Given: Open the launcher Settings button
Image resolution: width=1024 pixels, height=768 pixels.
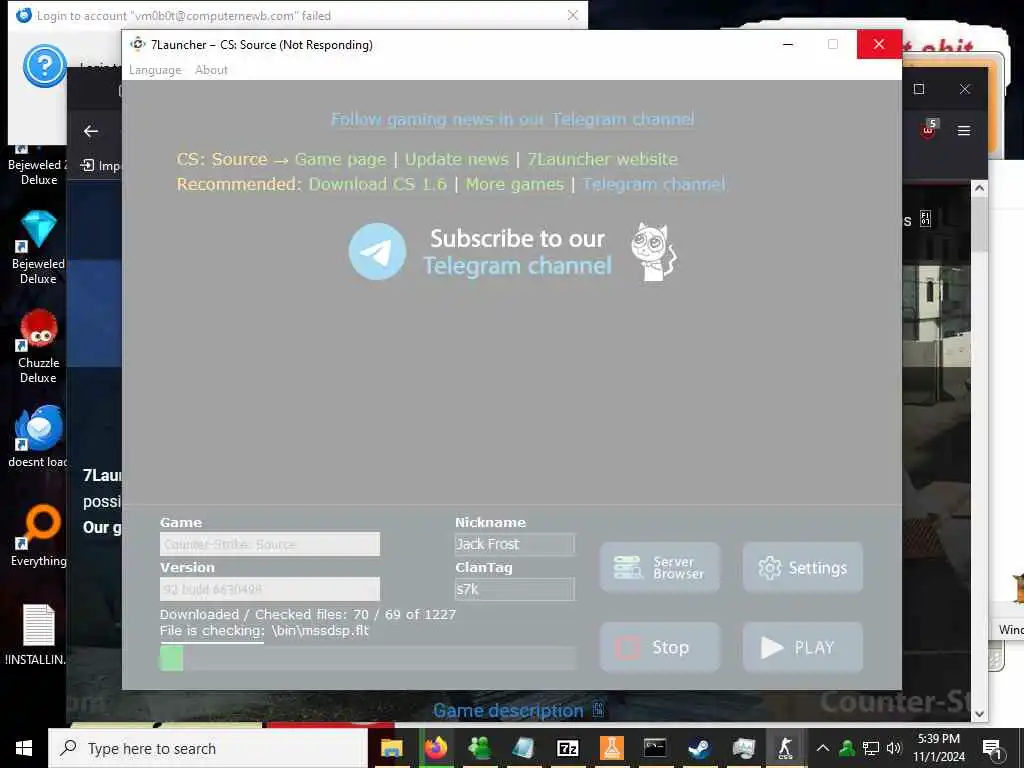Looking at the screenshot, I should (803, 568).
